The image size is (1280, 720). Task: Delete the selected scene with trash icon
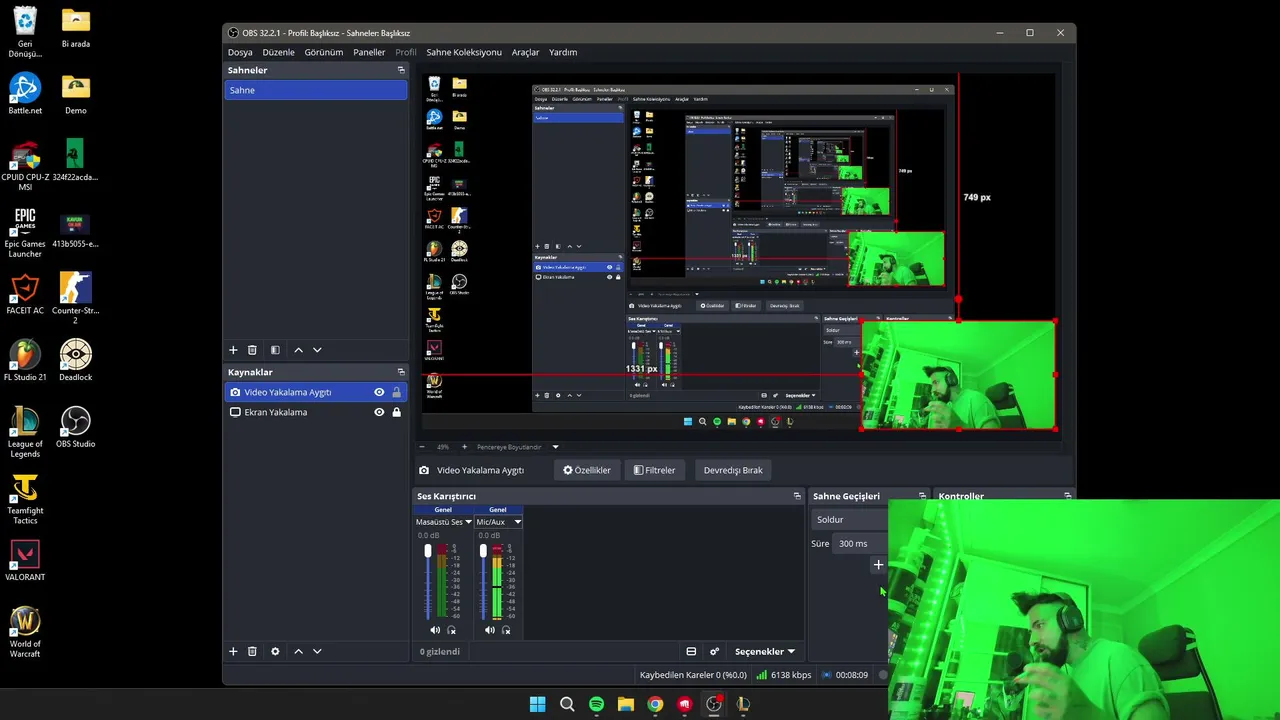(252, 350)
